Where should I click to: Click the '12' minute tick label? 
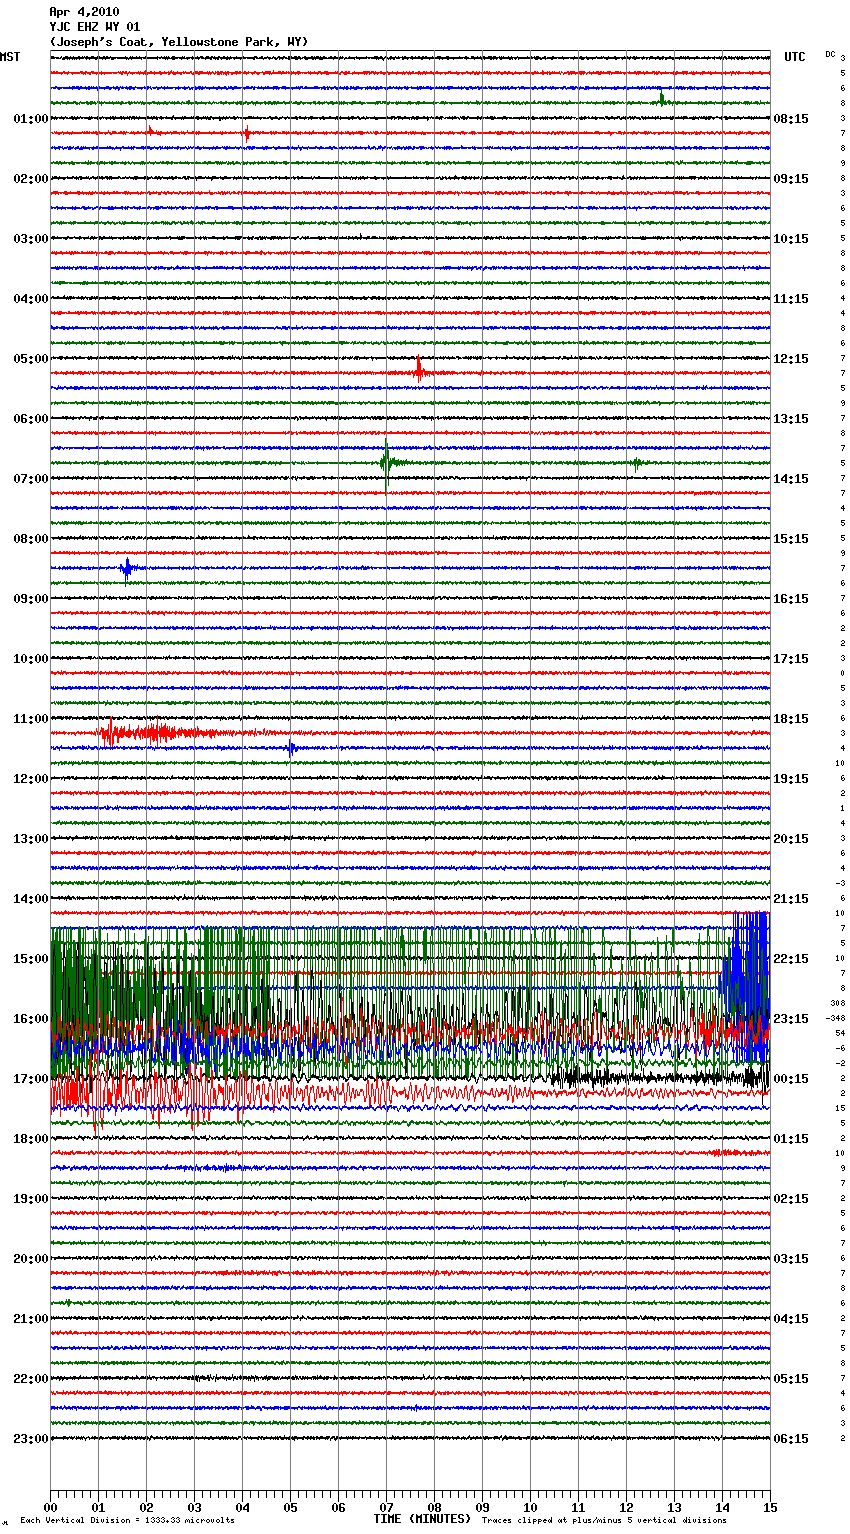626,1507
